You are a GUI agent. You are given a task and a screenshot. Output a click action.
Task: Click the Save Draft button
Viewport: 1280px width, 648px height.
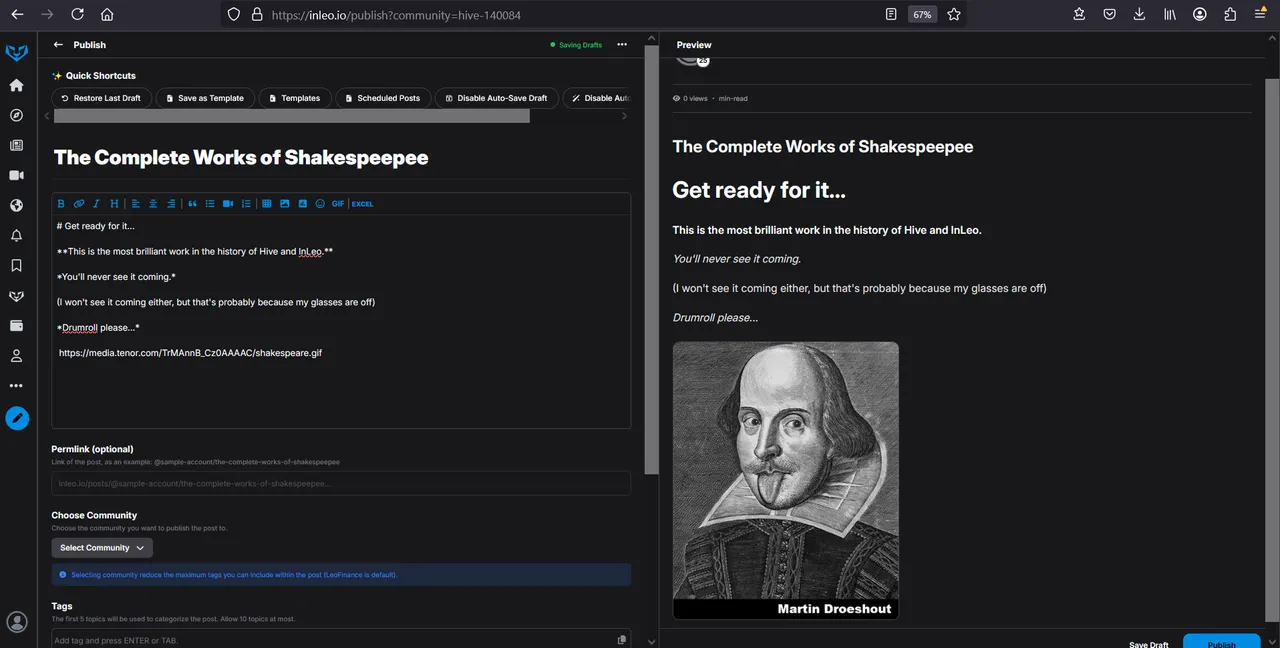point(1149,644)
